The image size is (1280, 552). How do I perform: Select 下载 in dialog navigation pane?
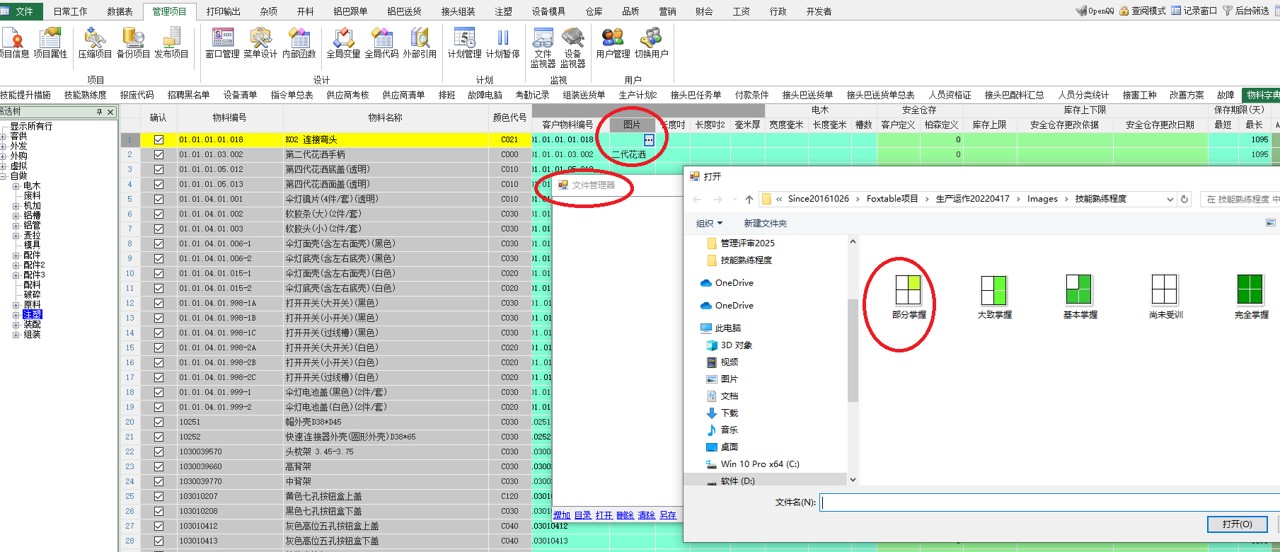pyautogui.click(x=722, y=413)
